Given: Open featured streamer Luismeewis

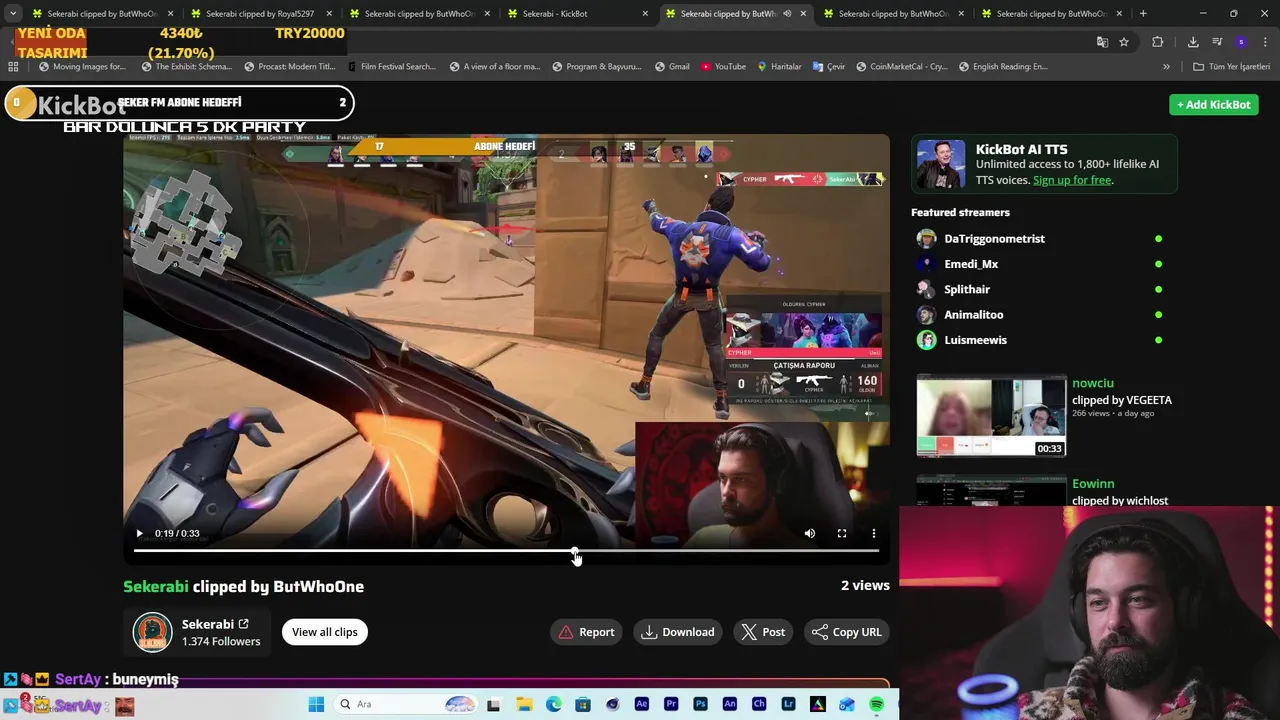Looking at the screenshot, I should click(x=975, y=340).
